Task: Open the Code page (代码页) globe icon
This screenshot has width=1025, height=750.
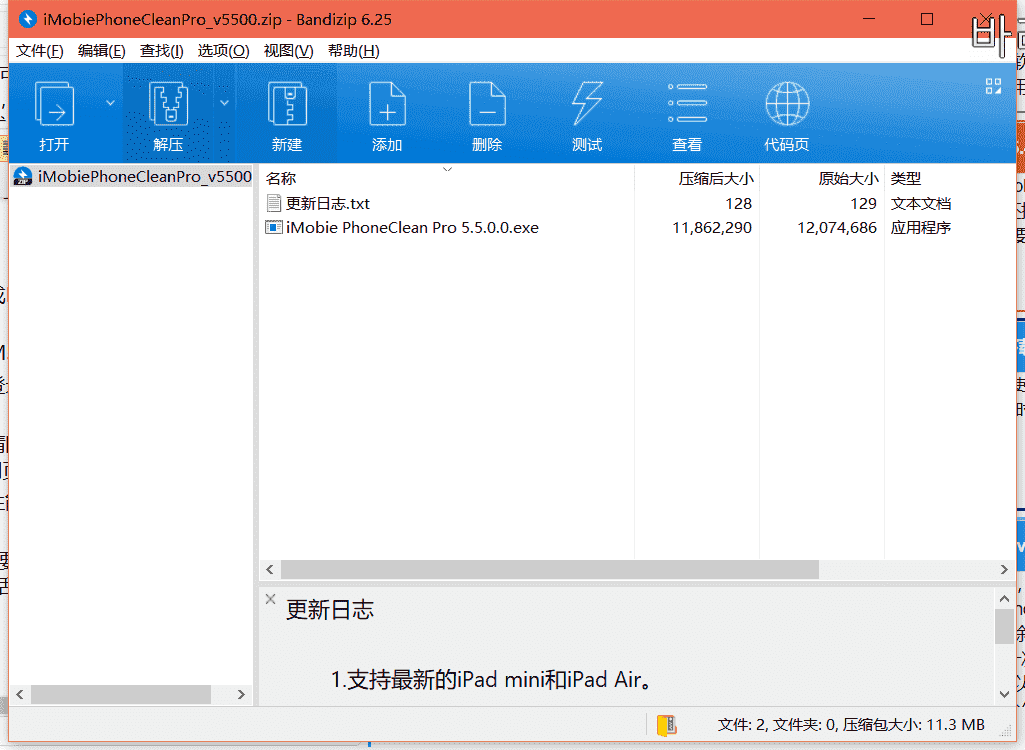Action: [x=787, y=104]
